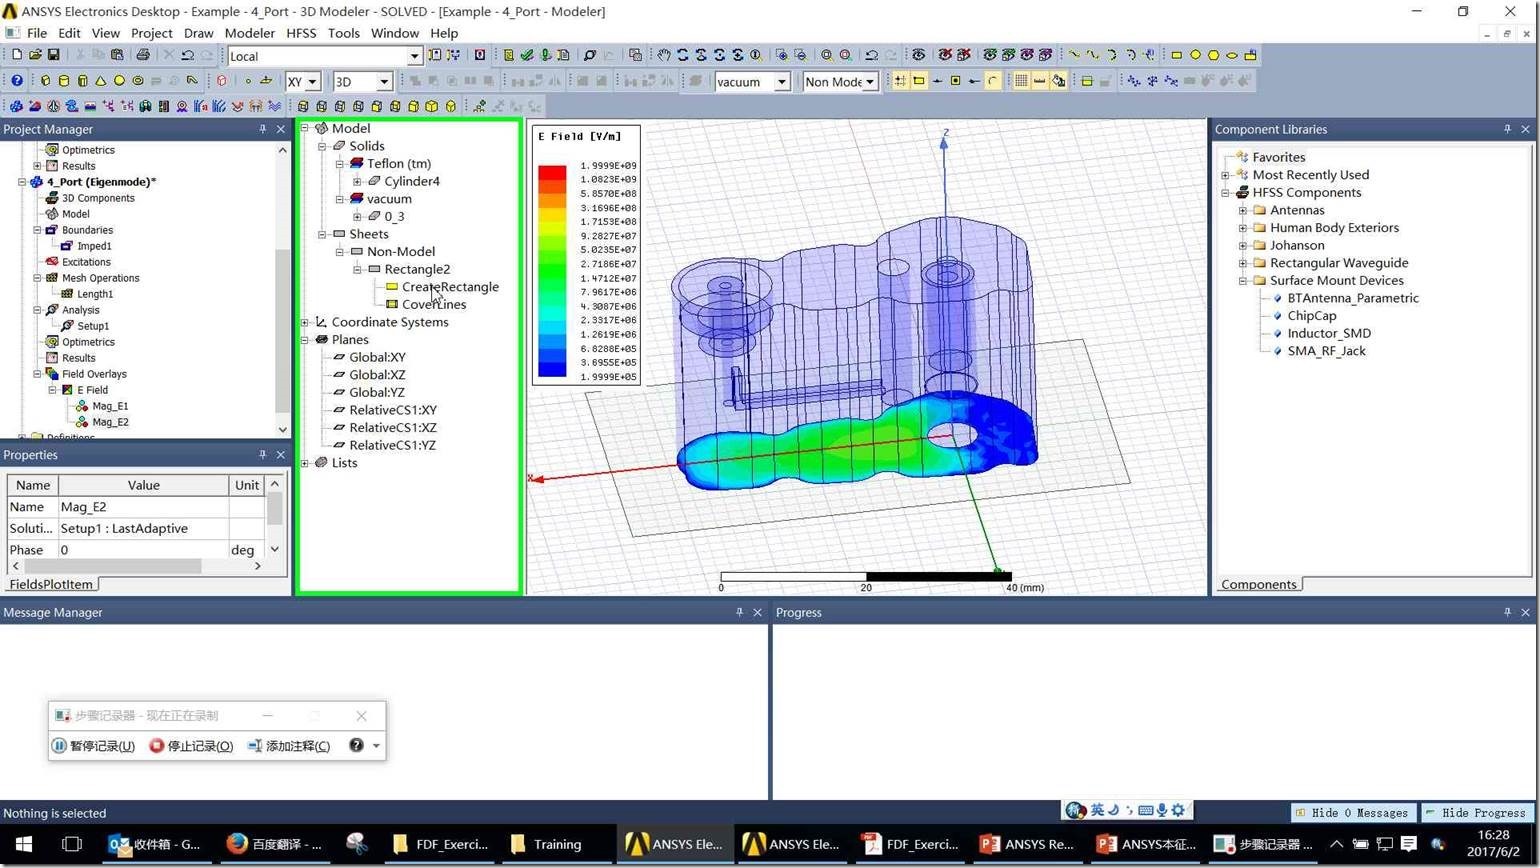1540x868 pixels.
Task: Toggle snap to vertex mode
Action: pyautogui.click(x=918, y=81)
